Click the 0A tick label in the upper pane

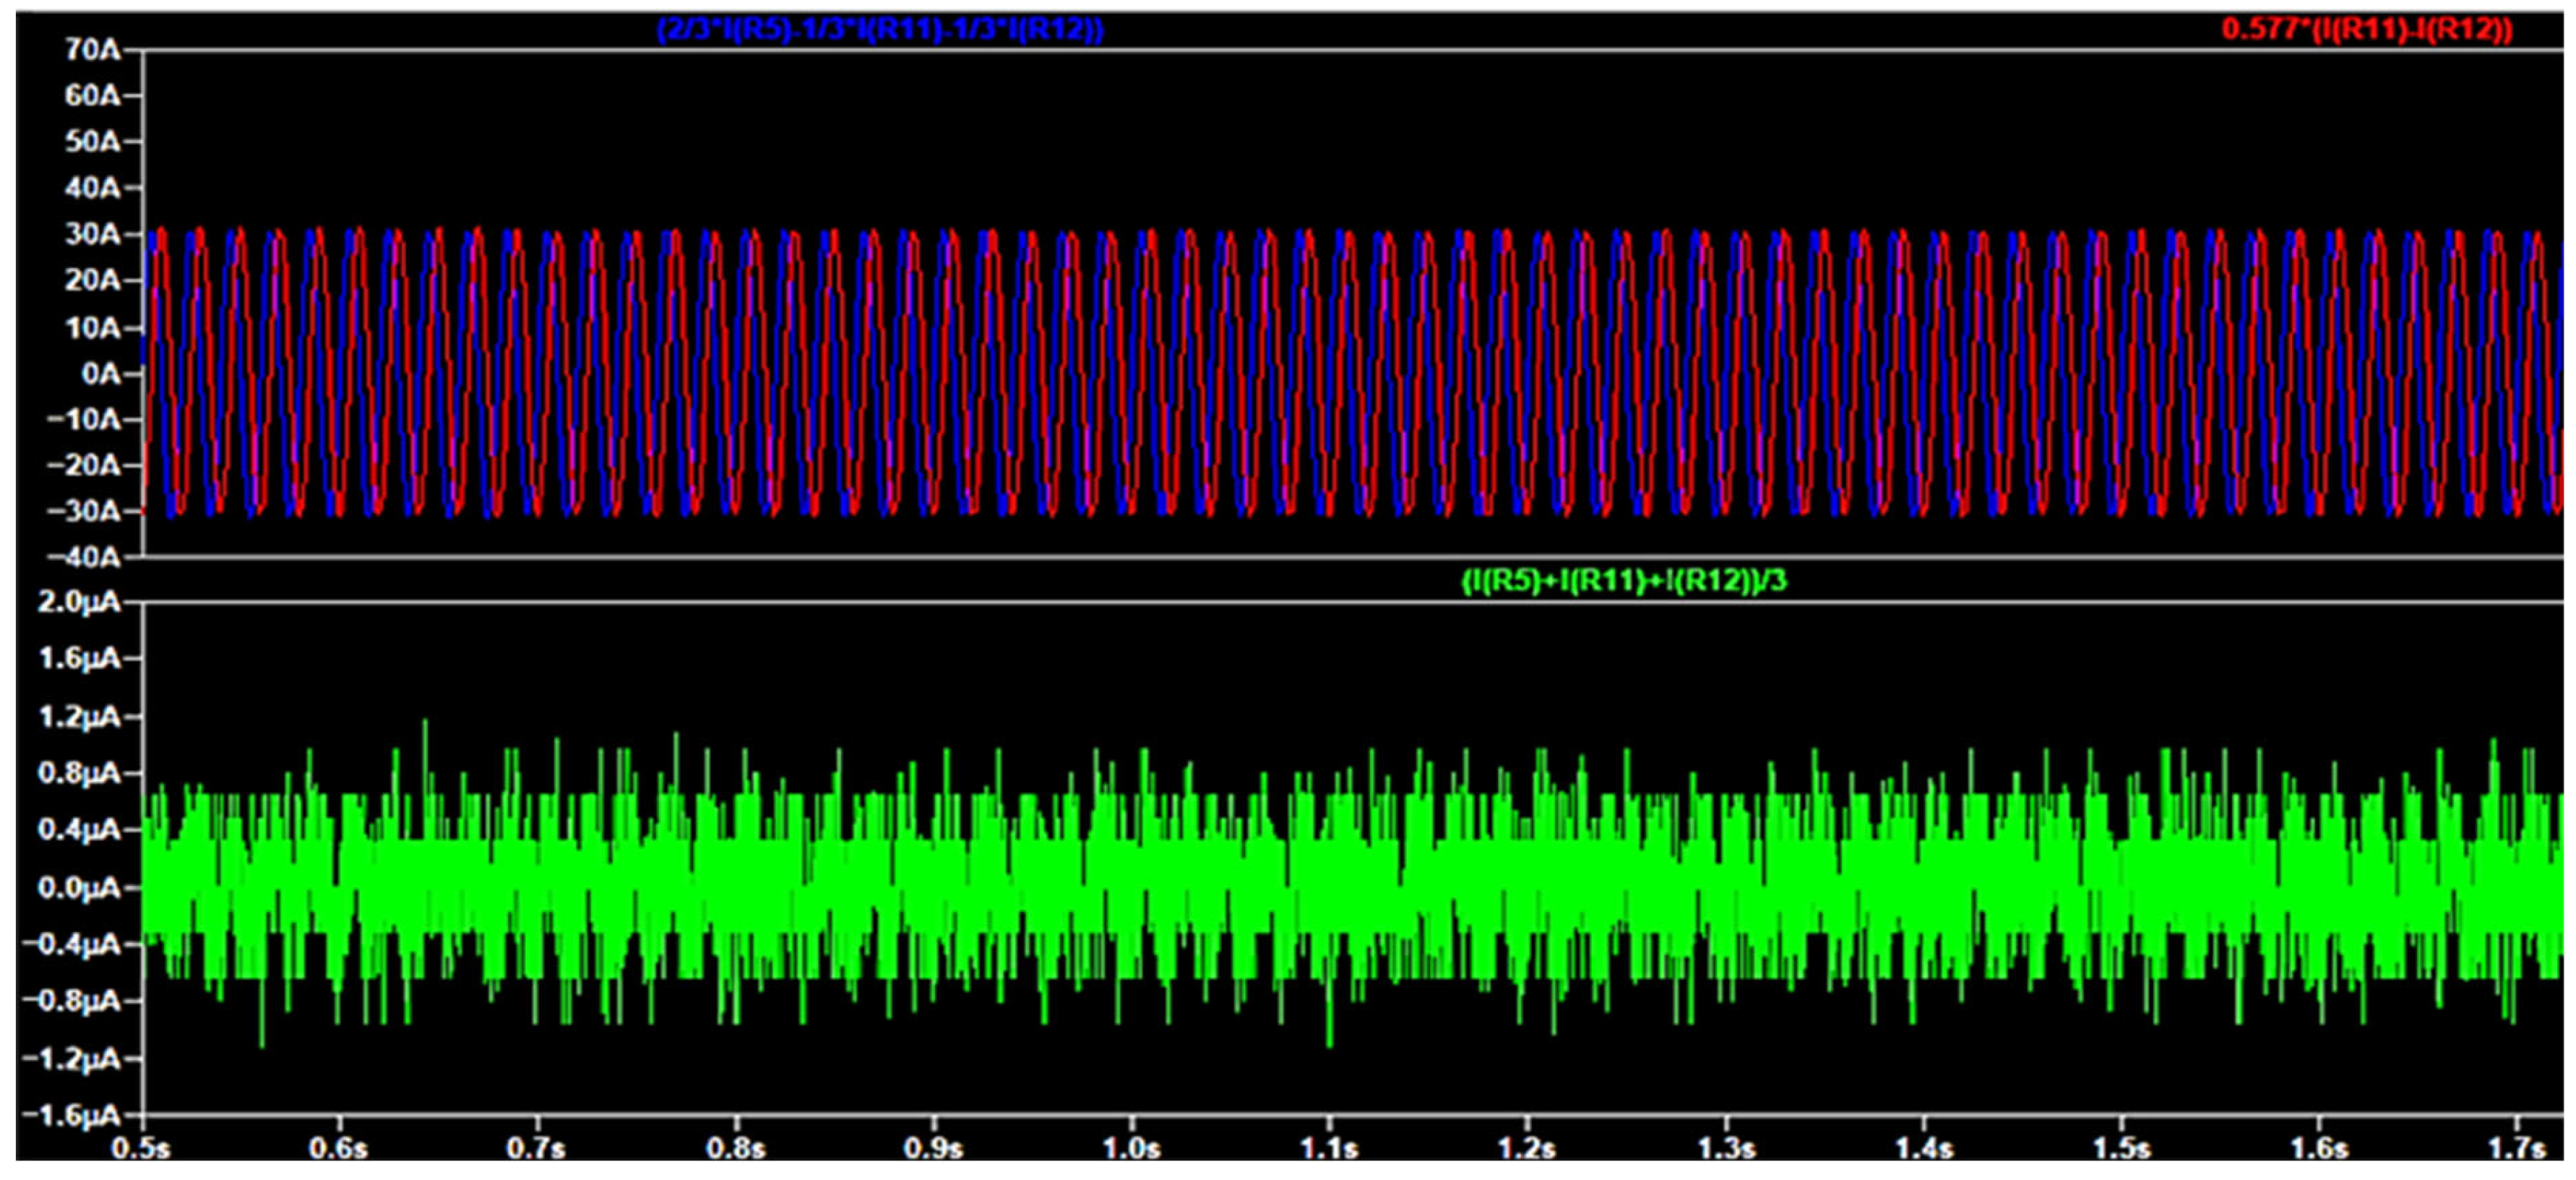pos(100,374)
